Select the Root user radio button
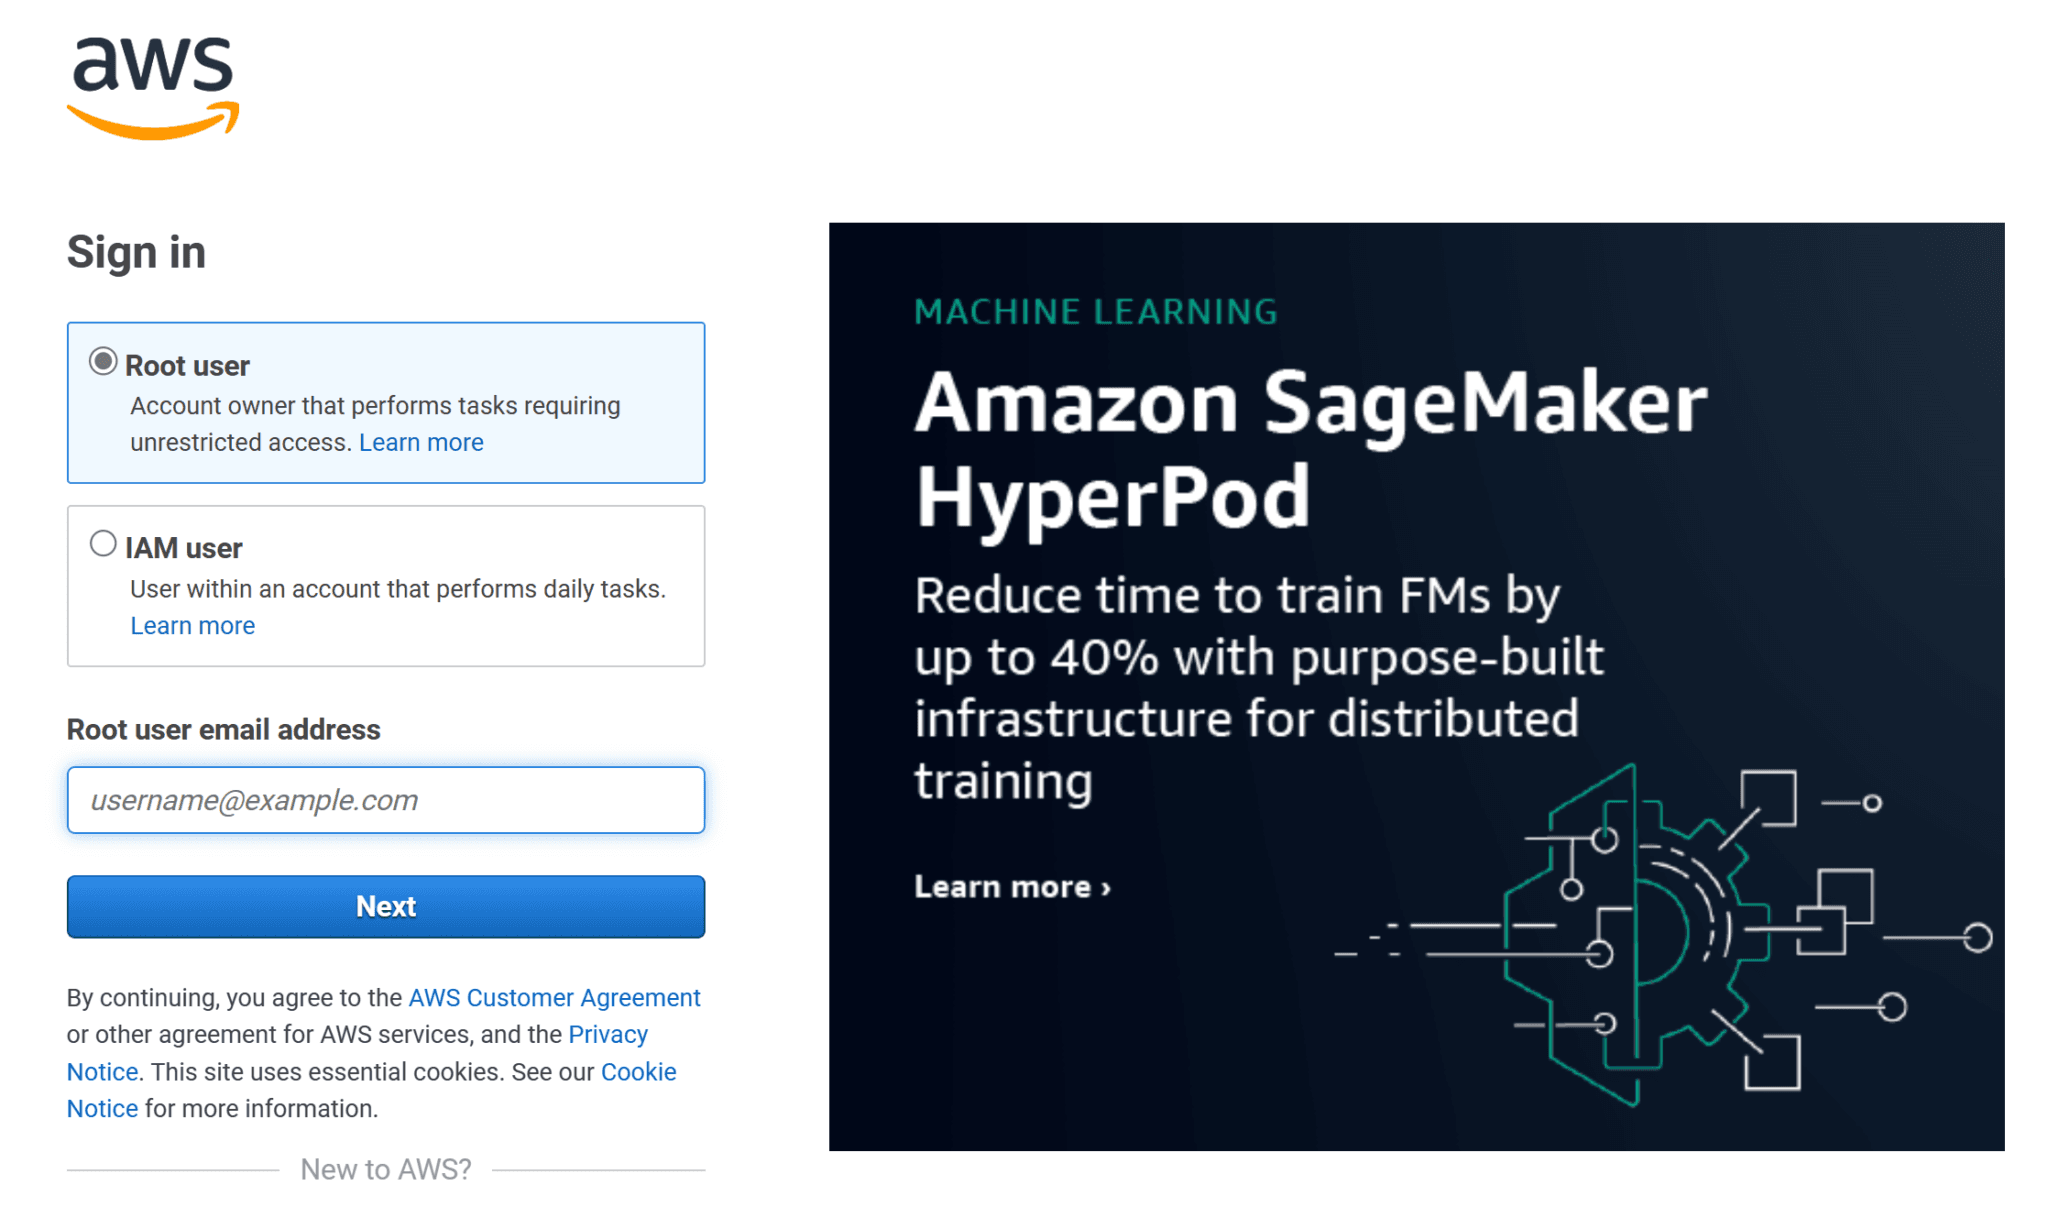This screenshot has width=2048, height=1207. point(103,363)
